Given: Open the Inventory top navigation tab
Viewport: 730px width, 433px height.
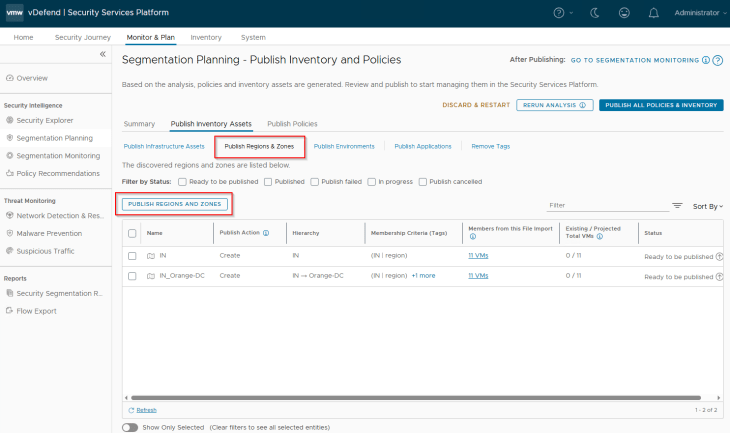Looking at the screenshot, I should [205, 37].
